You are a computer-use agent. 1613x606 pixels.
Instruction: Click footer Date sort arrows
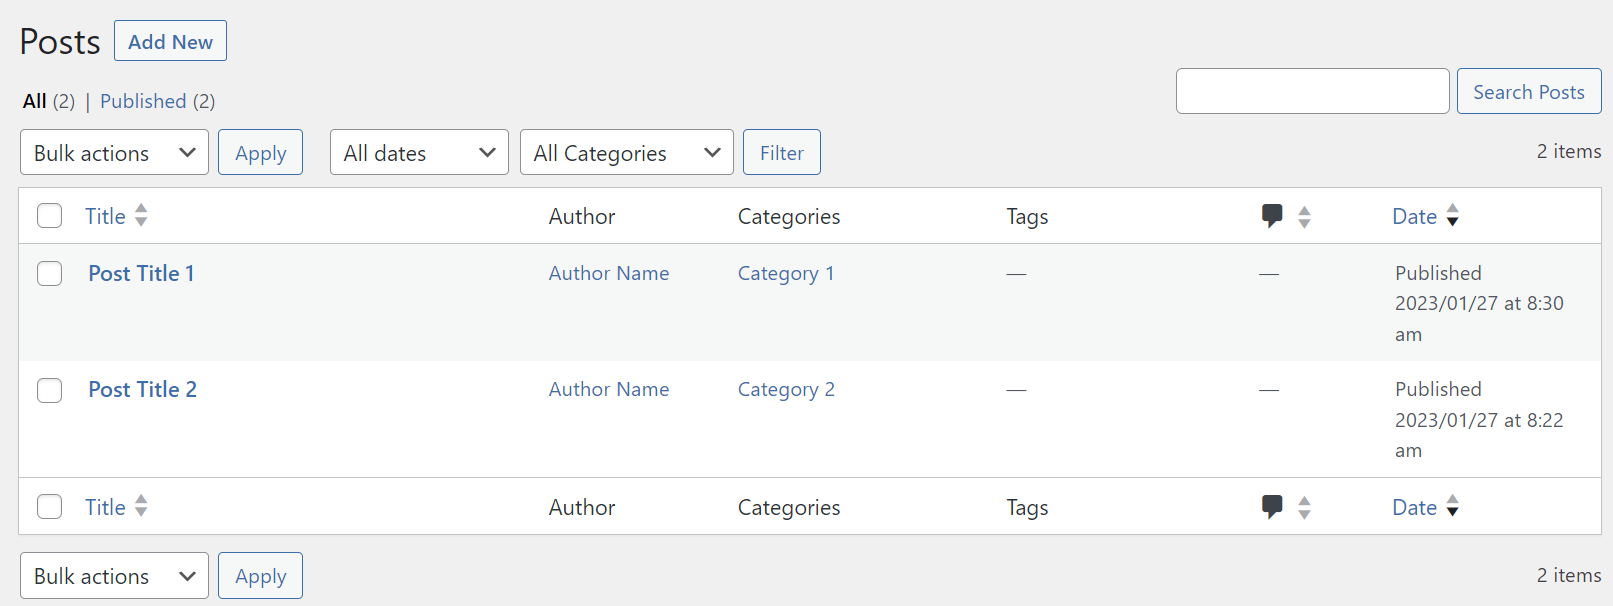pyautogui.click(x=1452, y=507)
